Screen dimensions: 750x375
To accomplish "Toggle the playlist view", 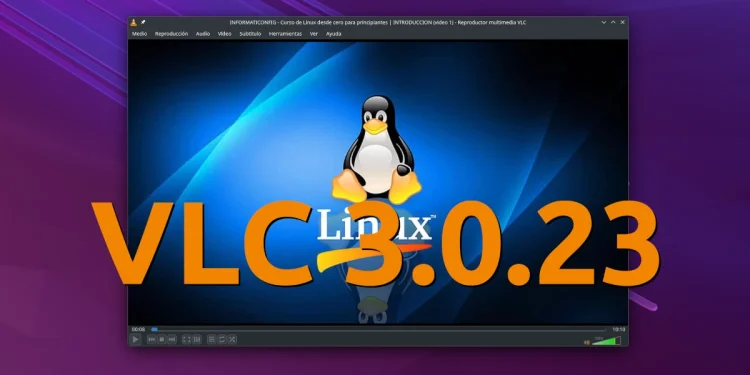I will [212, 339].
